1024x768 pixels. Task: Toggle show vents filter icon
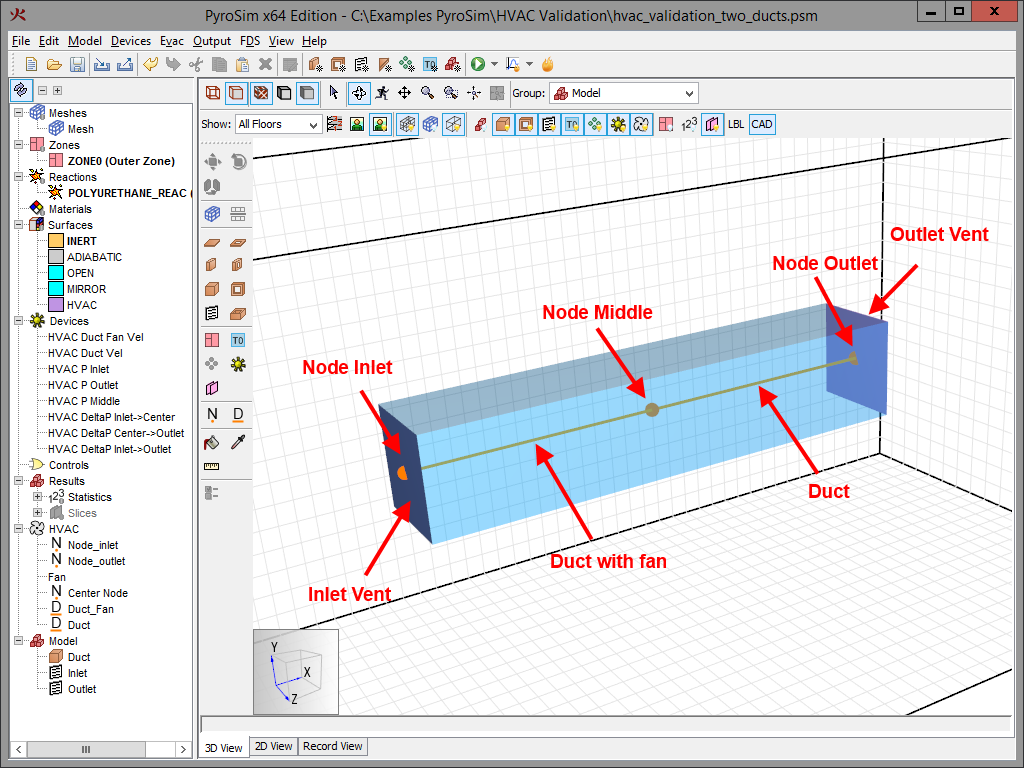pyautogui.click(x=549, y=124)
